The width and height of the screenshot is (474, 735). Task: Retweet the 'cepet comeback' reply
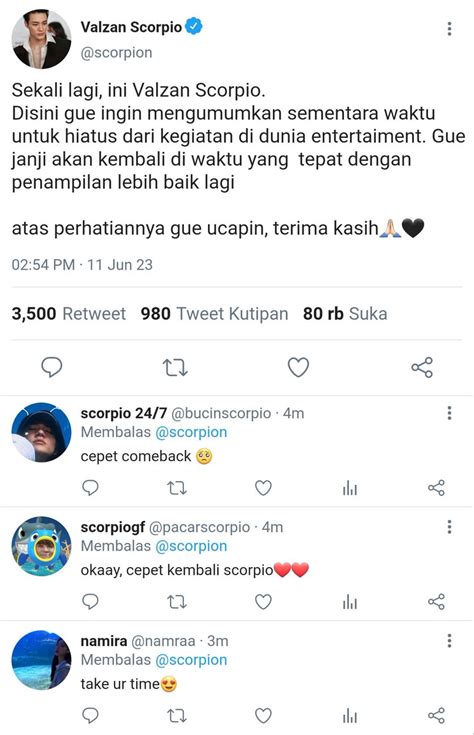pos(177,488)
